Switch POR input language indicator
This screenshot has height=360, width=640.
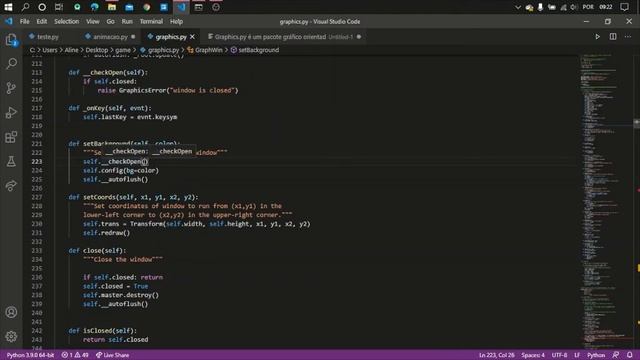click(588, 7)
